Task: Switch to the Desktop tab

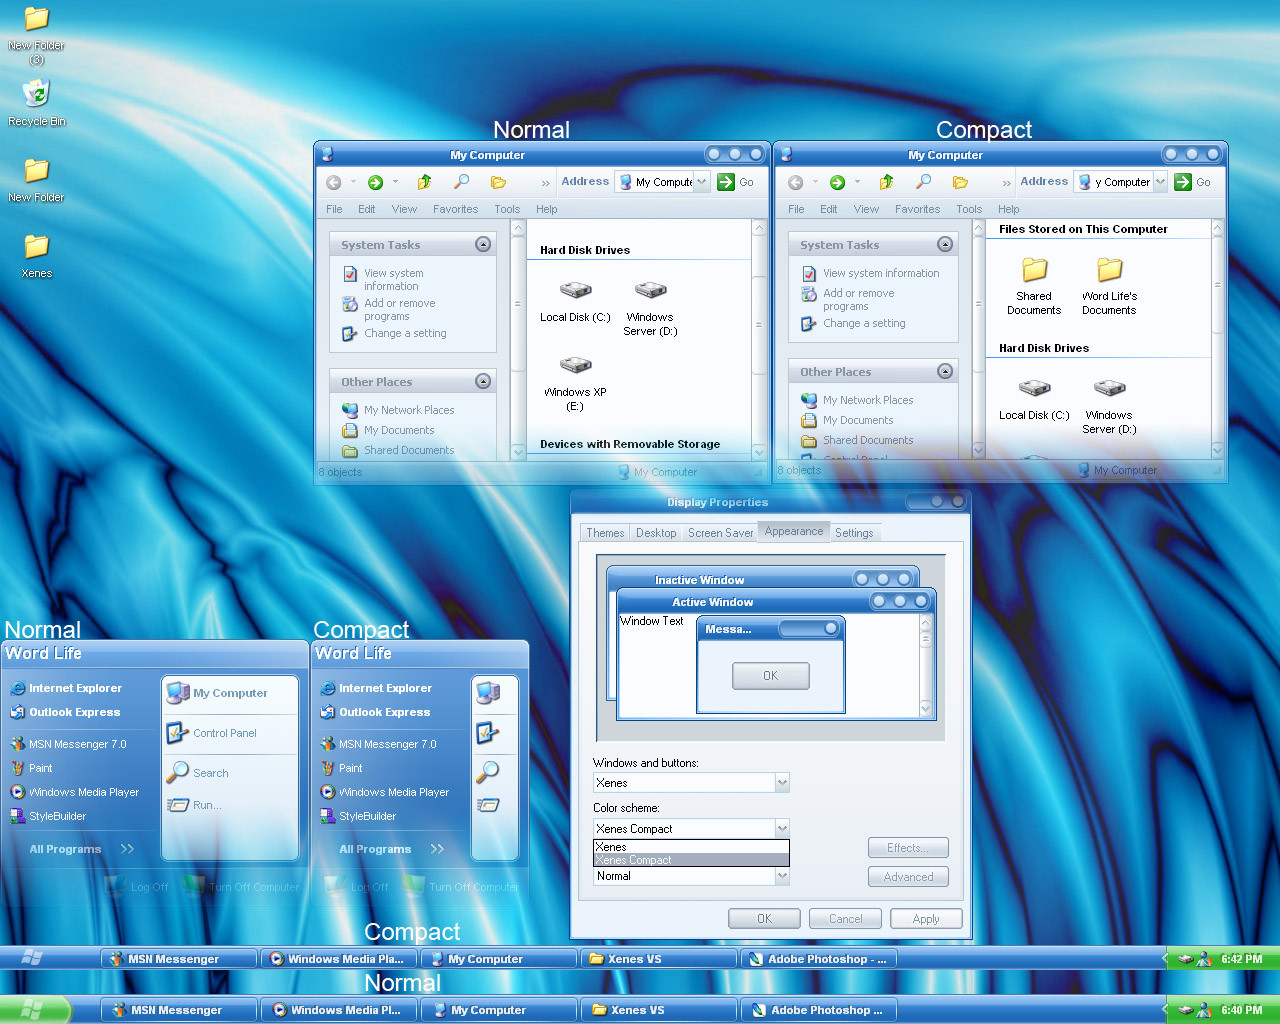Action: tap(656, 533)
